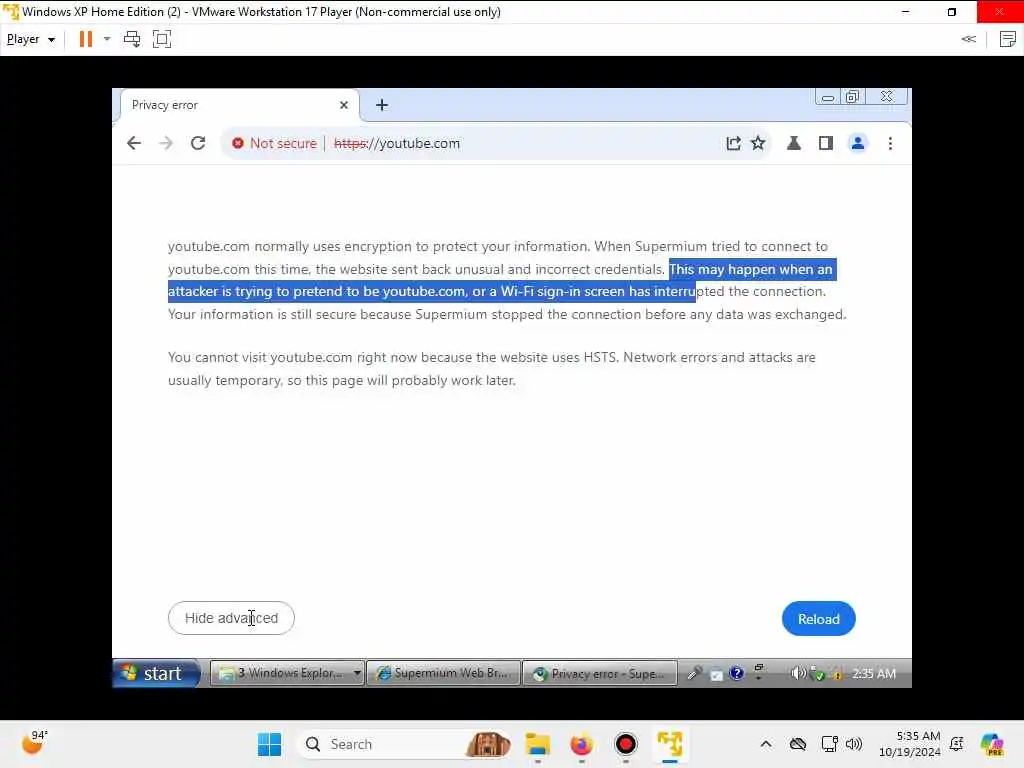Image resolution: width=1024 pixels, height=768 pixels.
Task: Open the experiments flask icon
Action: coord(794,143)
